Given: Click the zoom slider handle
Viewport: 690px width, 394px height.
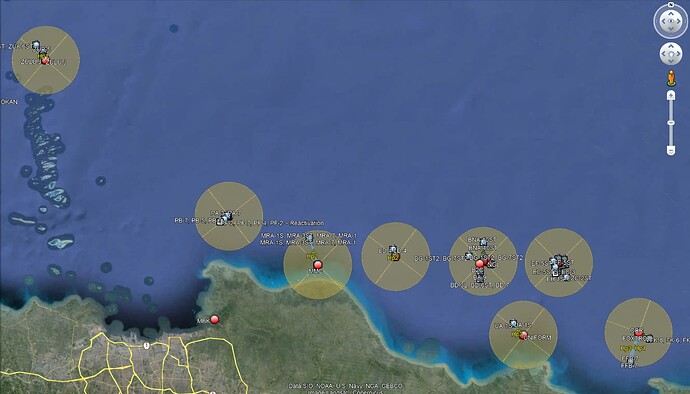Looking at the screenshot, I should click(671, 123).
